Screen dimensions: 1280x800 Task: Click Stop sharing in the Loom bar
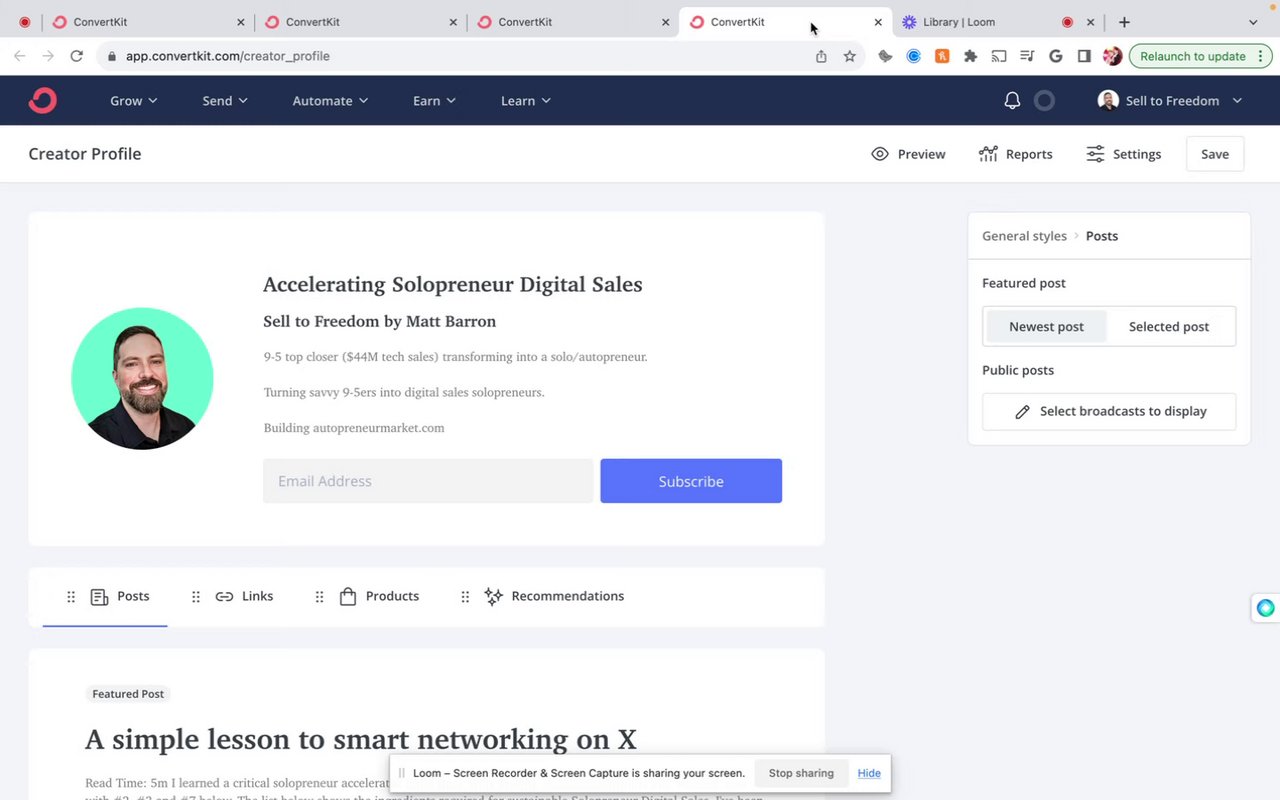[801, 773]
